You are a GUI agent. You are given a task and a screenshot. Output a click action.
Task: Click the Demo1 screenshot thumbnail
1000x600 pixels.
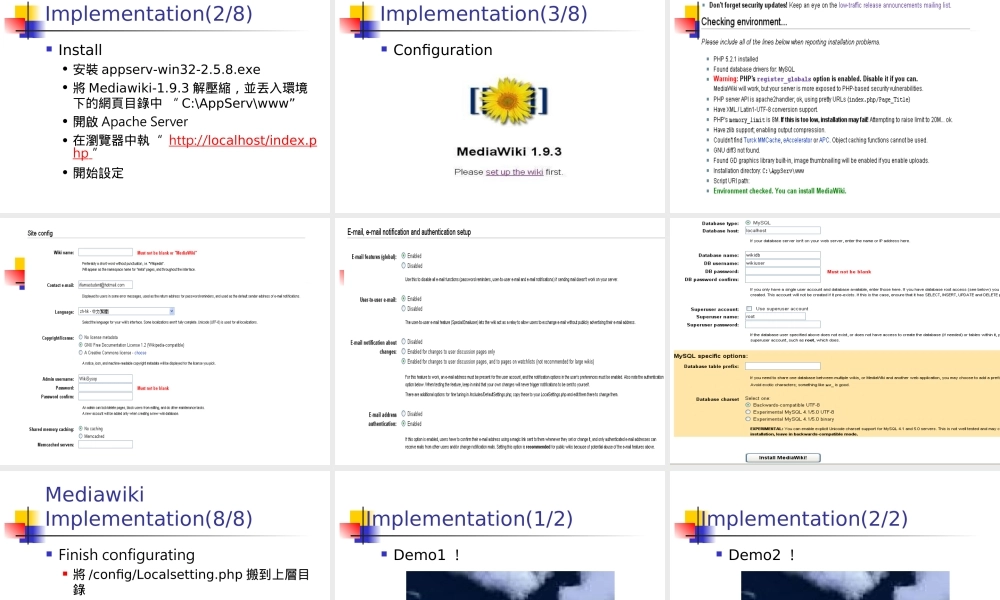510,585
